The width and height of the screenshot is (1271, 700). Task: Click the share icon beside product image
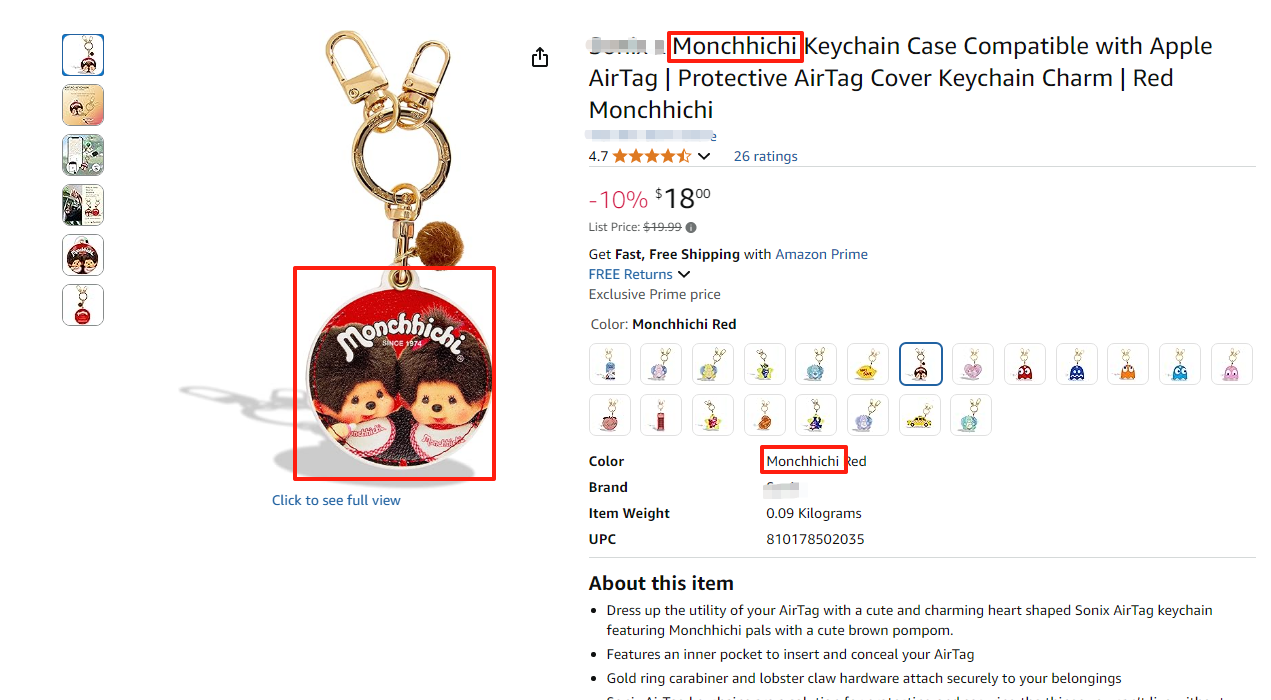540,57
